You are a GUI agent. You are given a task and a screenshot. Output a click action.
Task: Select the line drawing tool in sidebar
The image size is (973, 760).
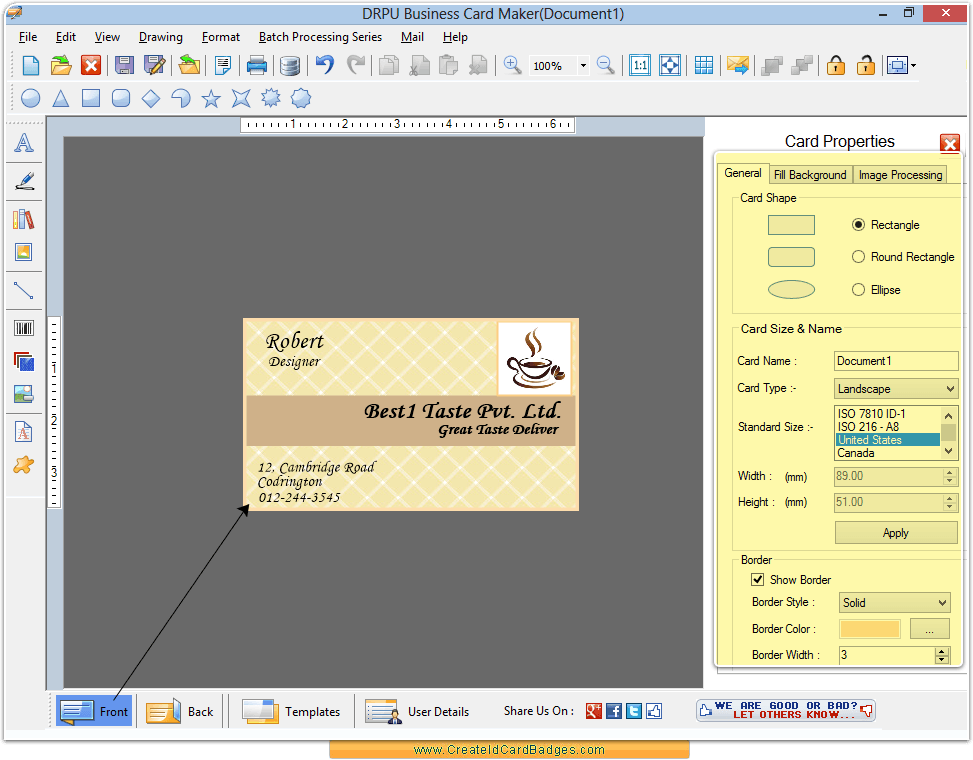pos(24,290)
